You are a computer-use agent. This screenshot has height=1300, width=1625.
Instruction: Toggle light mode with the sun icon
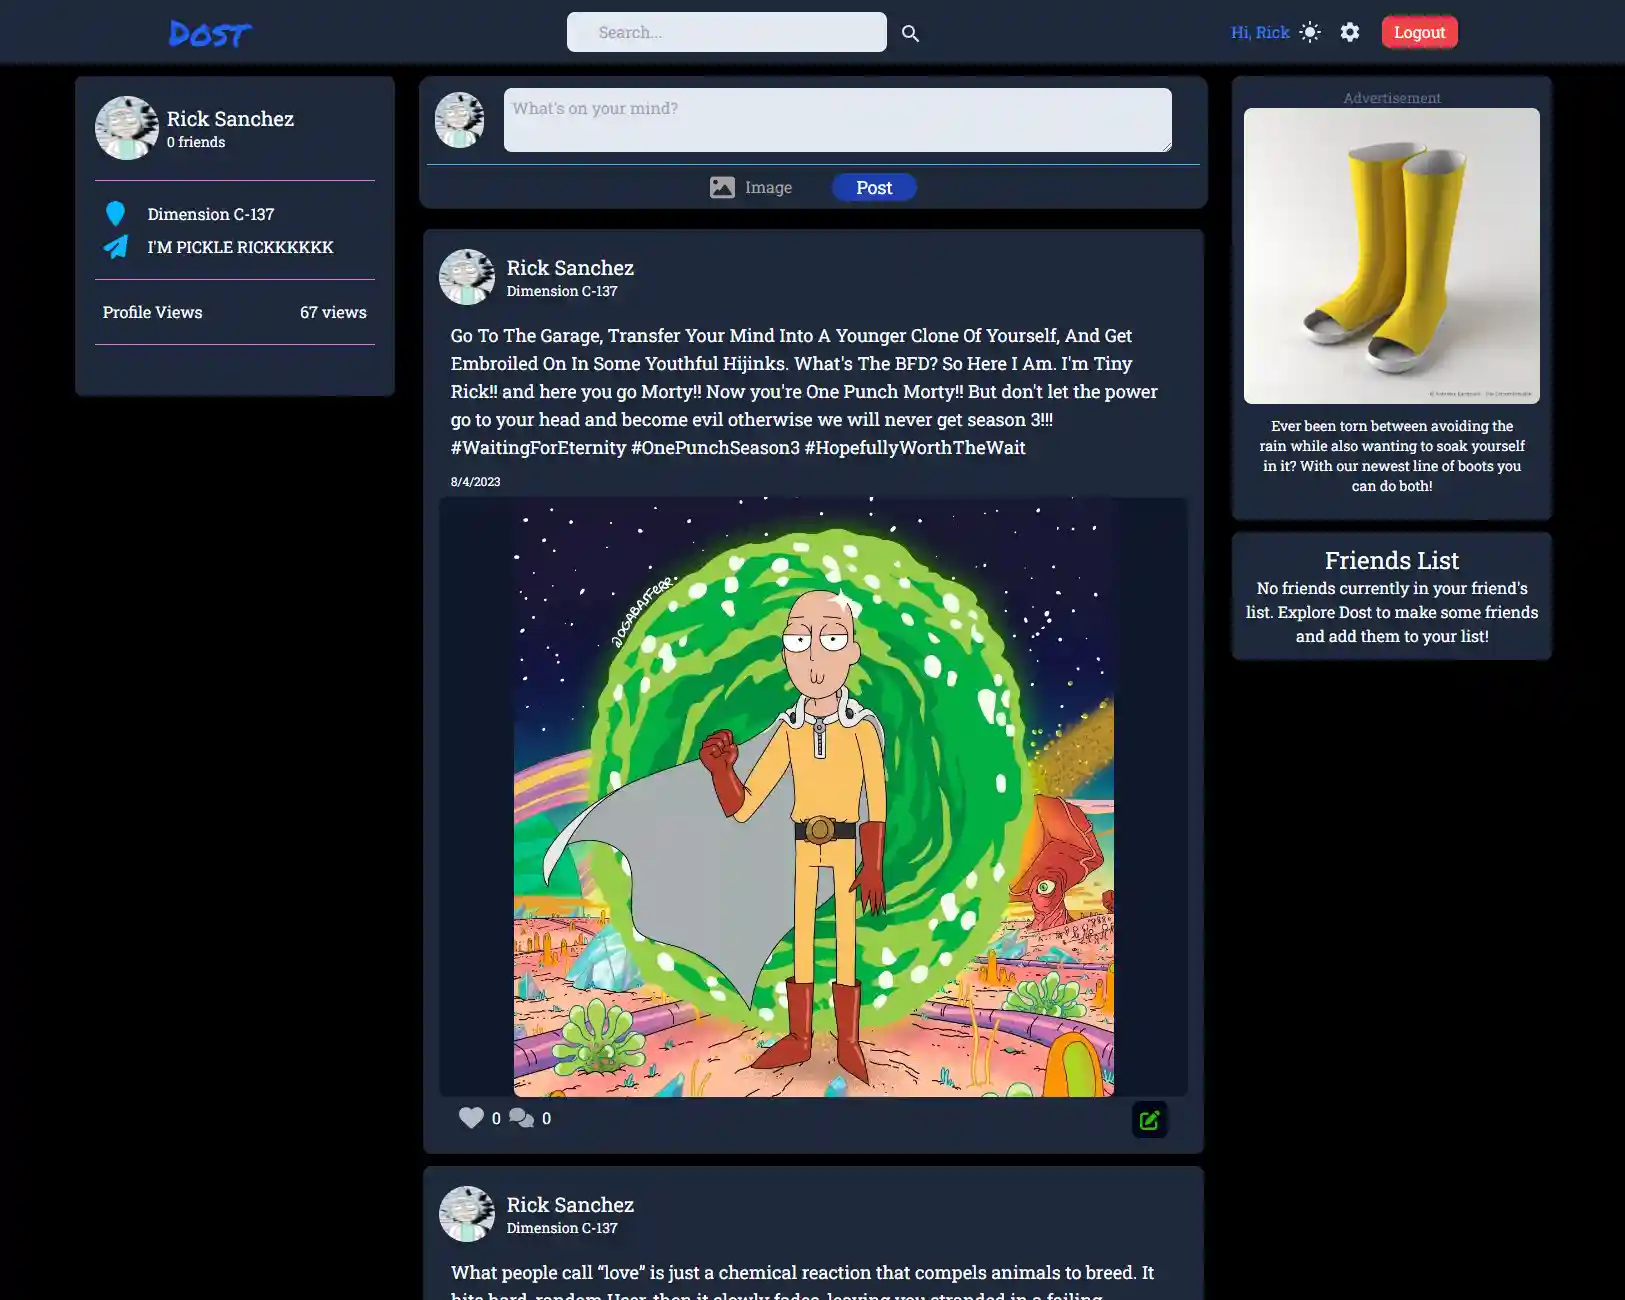tap(1308, 31)
